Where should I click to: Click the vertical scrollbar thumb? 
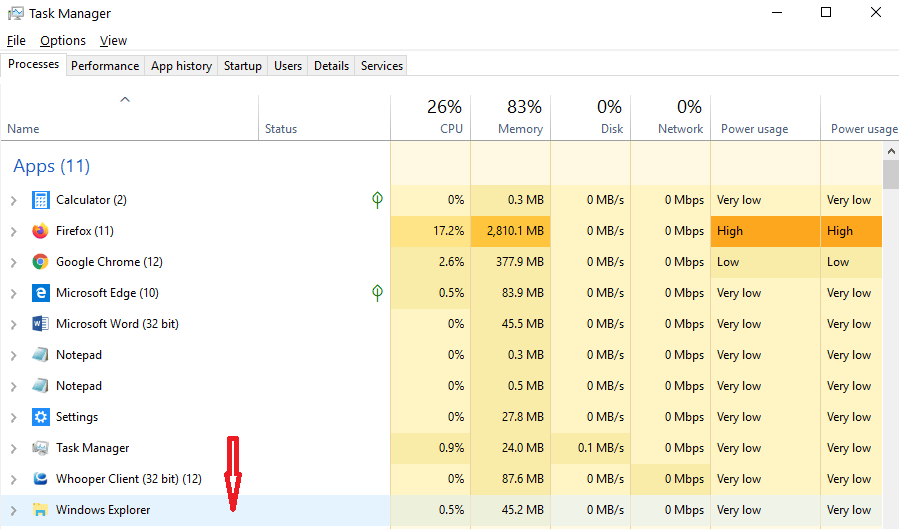point(891,173)
